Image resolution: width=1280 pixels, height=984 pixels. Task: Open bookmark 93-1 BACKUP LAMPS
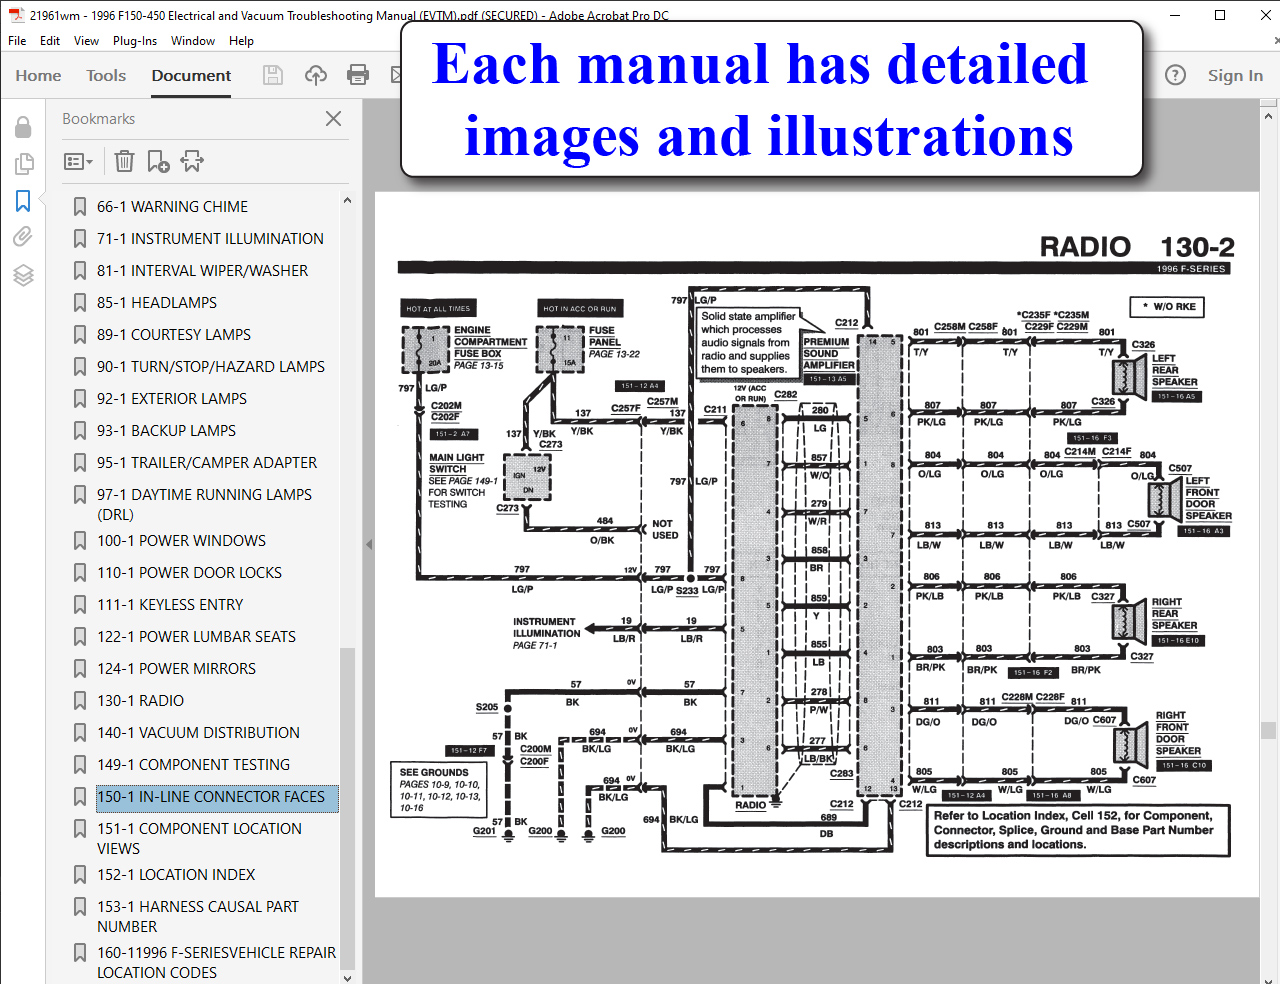tap(166, 431)
